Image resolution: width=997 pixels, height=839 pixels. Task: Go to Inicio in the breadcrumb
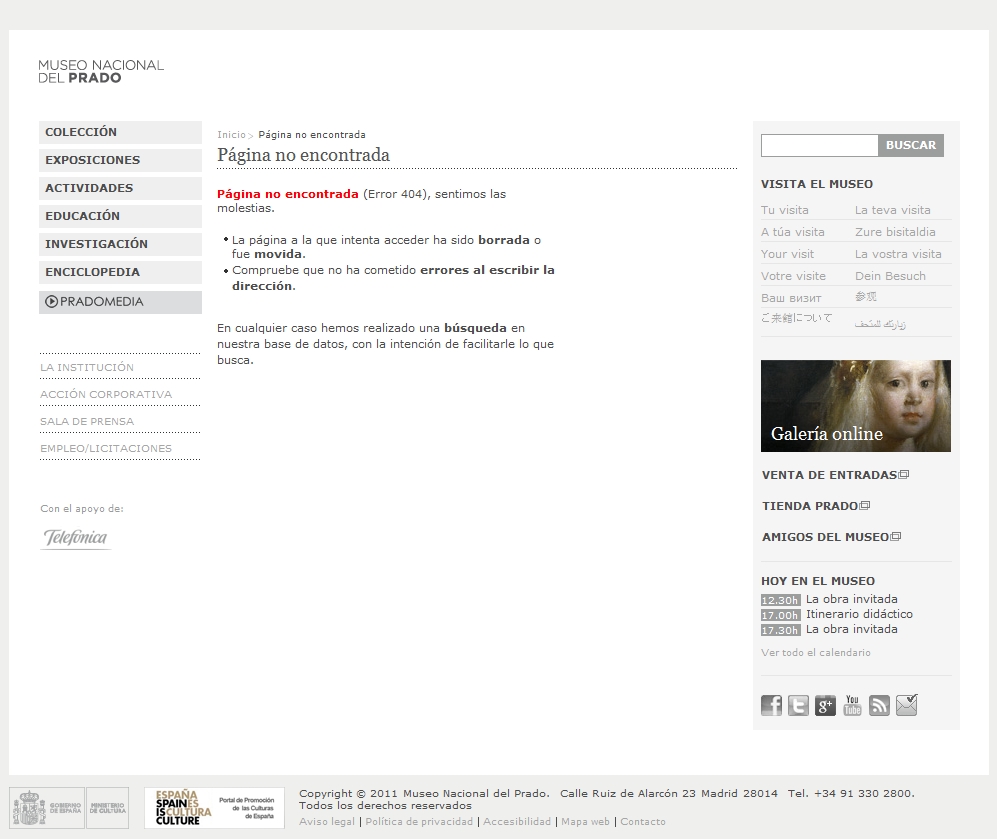[x=230, y=135]
